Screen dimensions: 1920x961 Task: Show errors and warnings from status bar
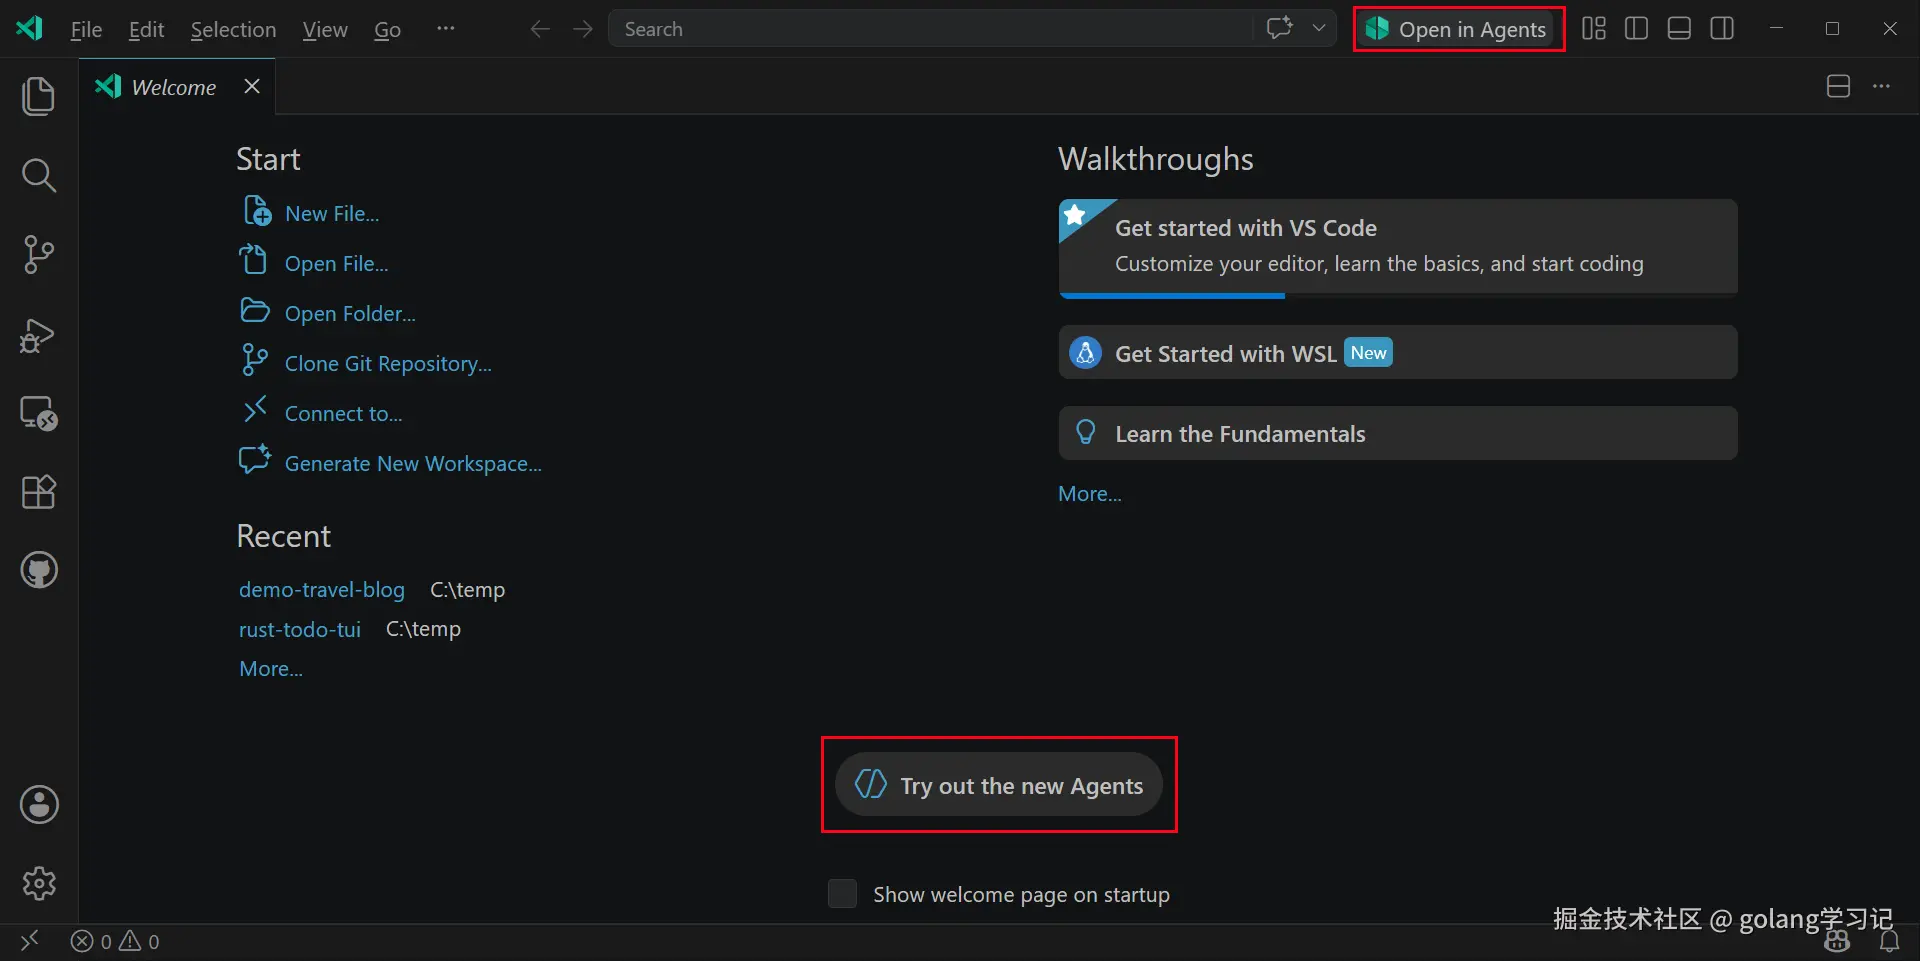point(115,941)
